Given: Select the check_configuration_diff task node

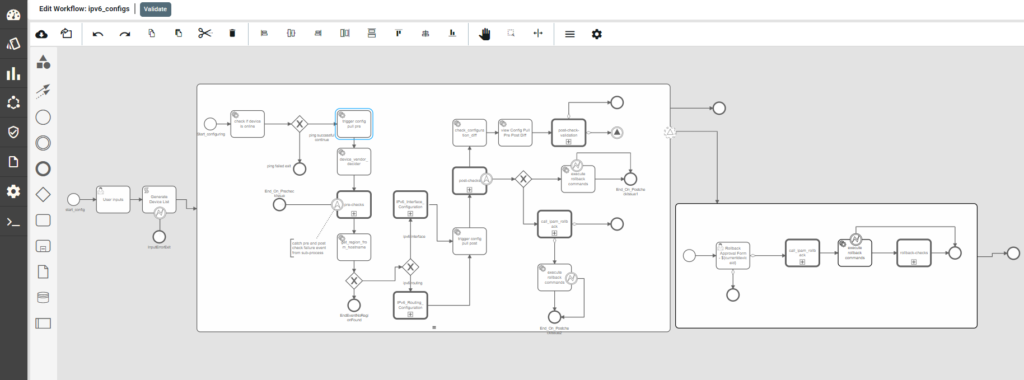Looking at the screenshot, I should click(x=470, y=133).
